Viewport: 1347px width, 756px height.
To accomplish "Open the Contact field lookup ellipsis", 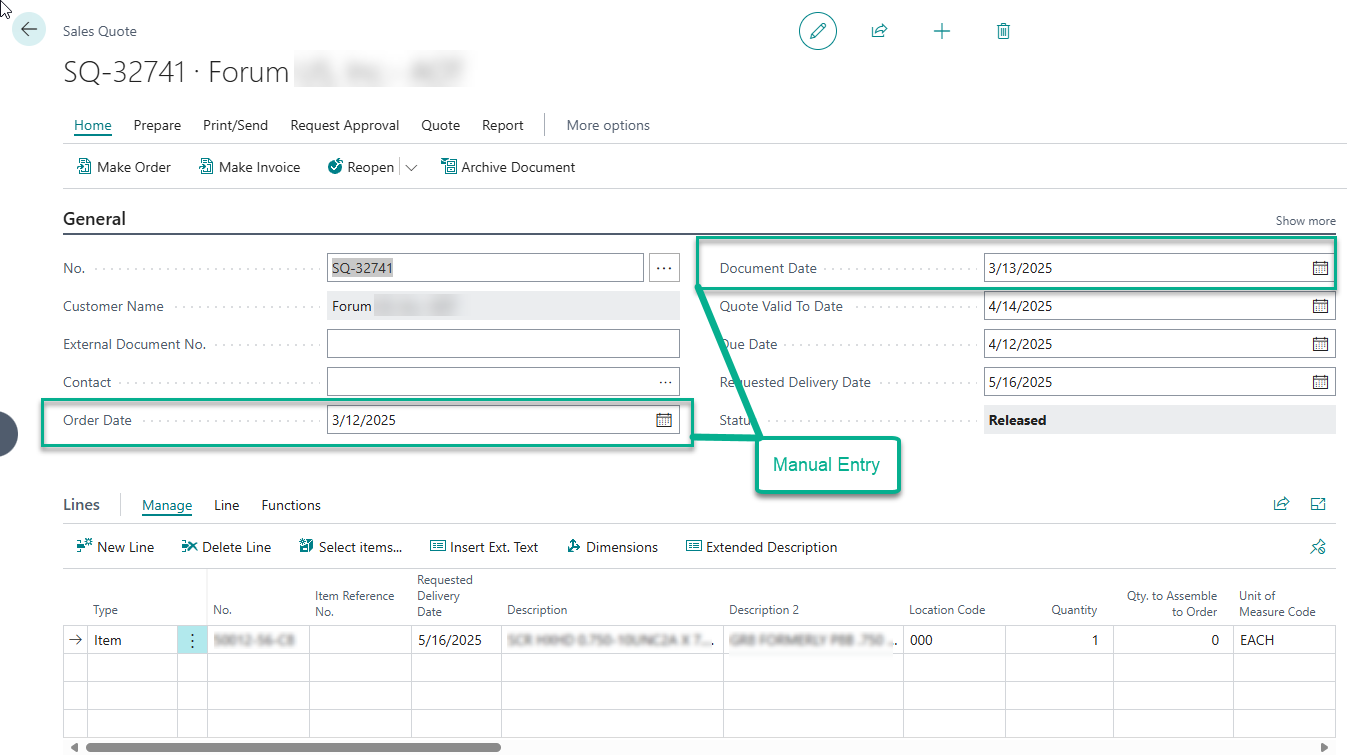I will pos(665,382).
